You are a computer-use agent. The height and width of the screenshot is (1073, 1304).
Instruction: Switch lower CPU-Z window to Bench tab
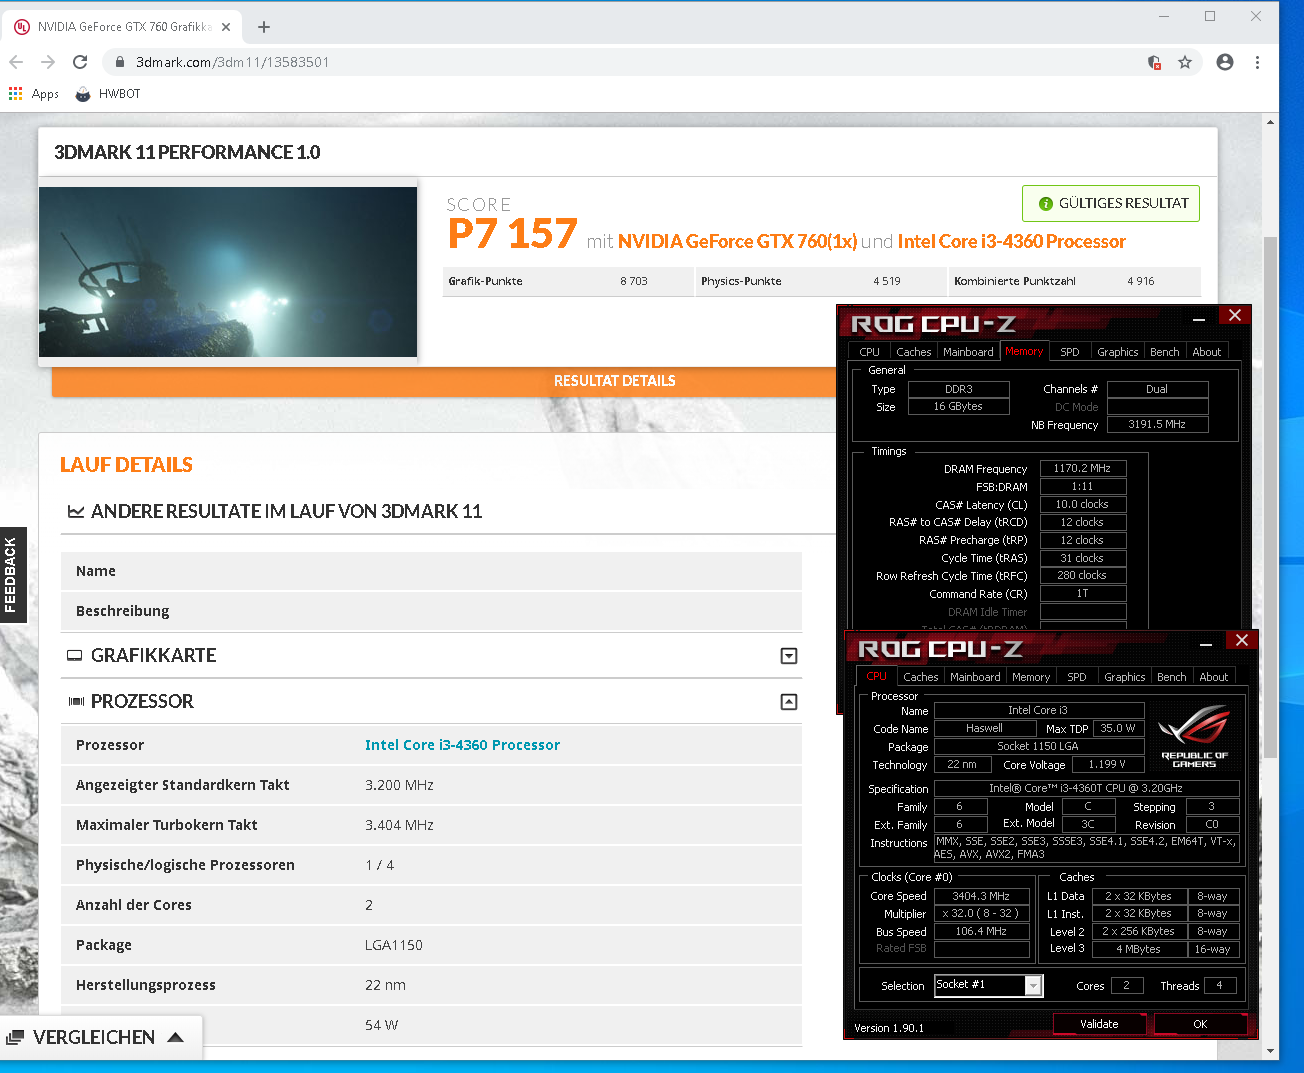click(1171, 677)
